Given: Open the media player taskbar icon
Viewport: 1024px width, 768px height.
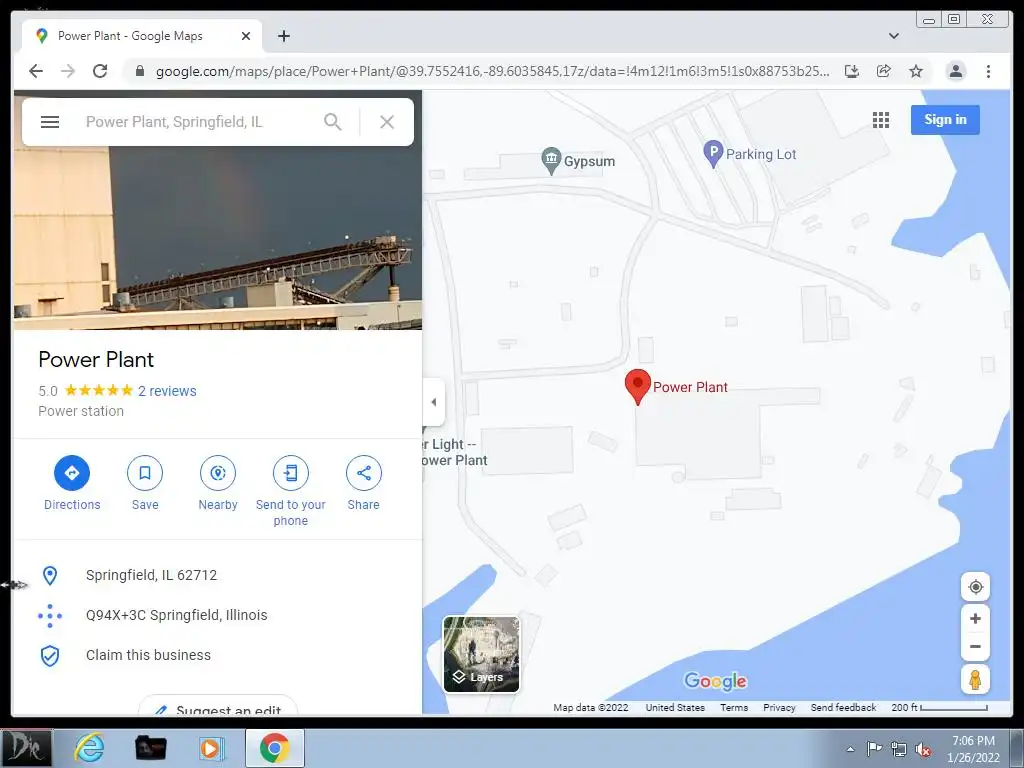Looking at the screenshot, I should (210, 748).
